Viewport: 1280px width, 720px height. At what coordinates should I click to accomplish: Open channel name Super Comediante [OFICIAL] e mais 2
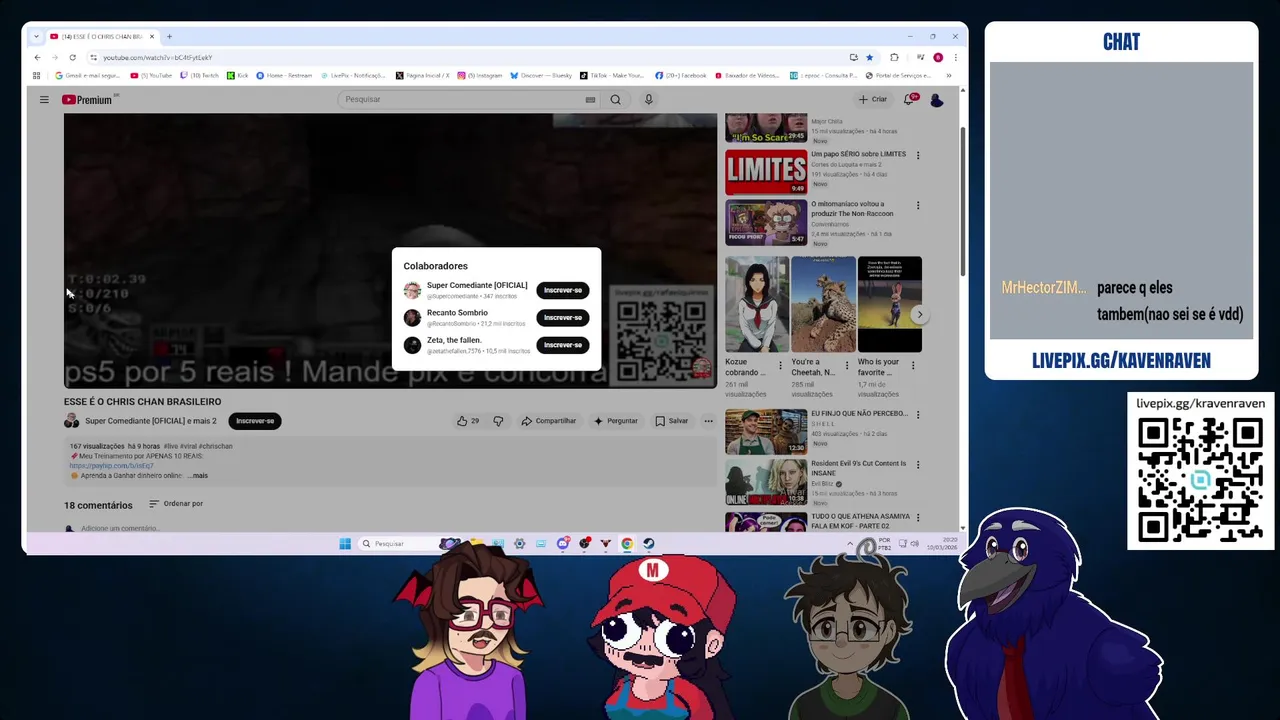(x=151, y=421)
